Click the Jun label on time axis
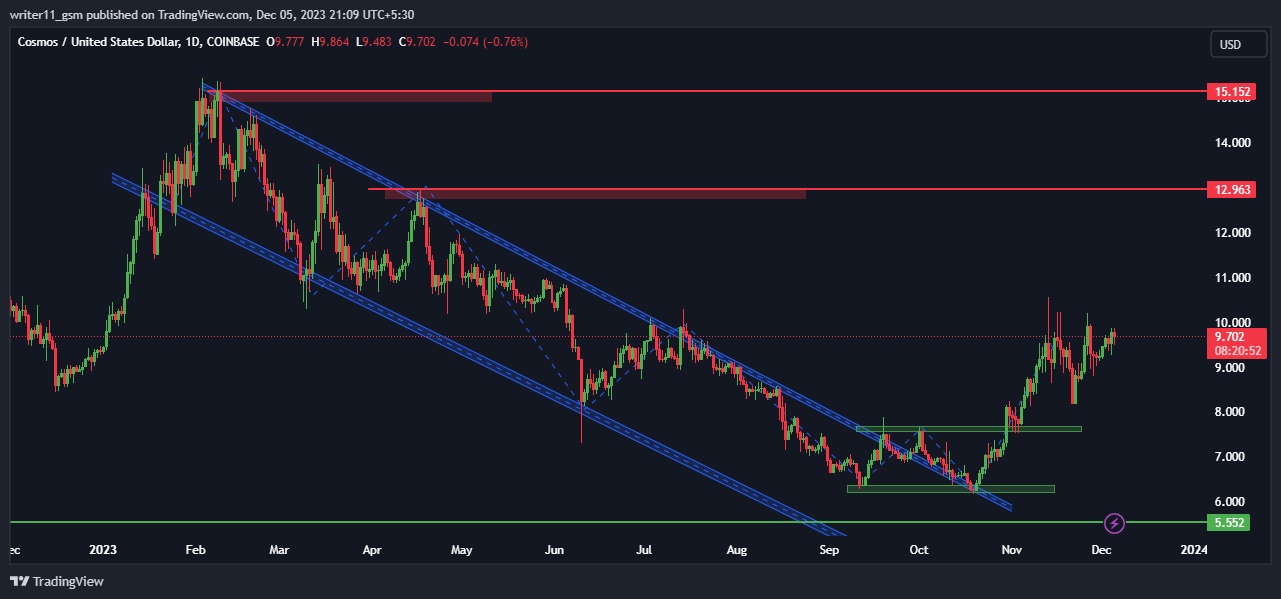This screenshot has height=599, width=1281. point(556,550)
